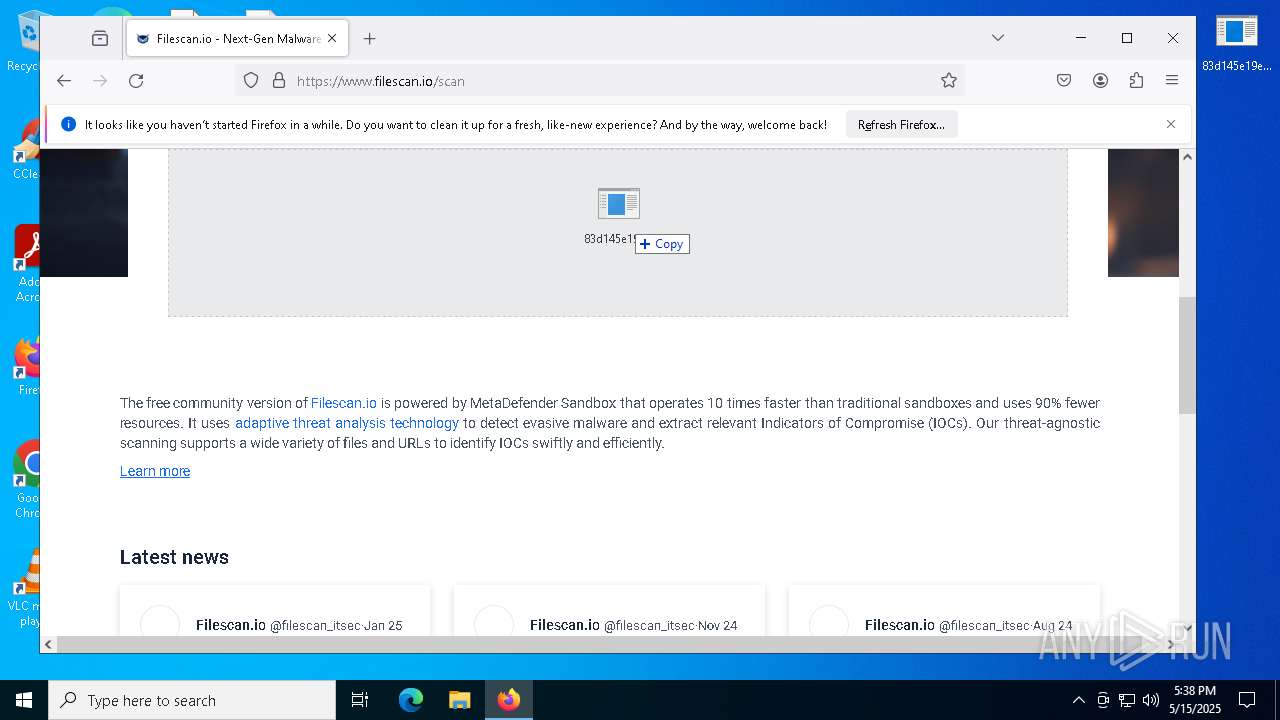This screenshot has height=720, width=1280.
Task: Open the adaptive threat analysis technology link
Action: [x=347, y=423]
